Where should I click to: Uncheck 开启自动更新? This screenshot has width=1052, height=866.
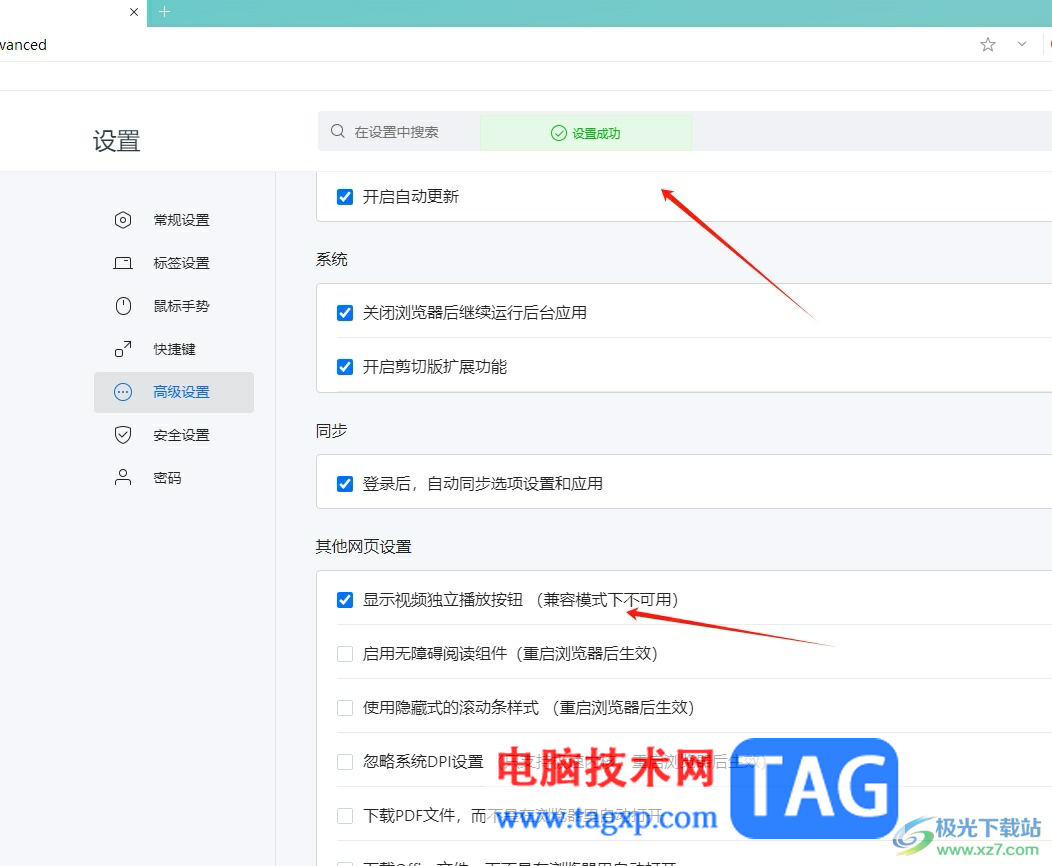[344, 196]
